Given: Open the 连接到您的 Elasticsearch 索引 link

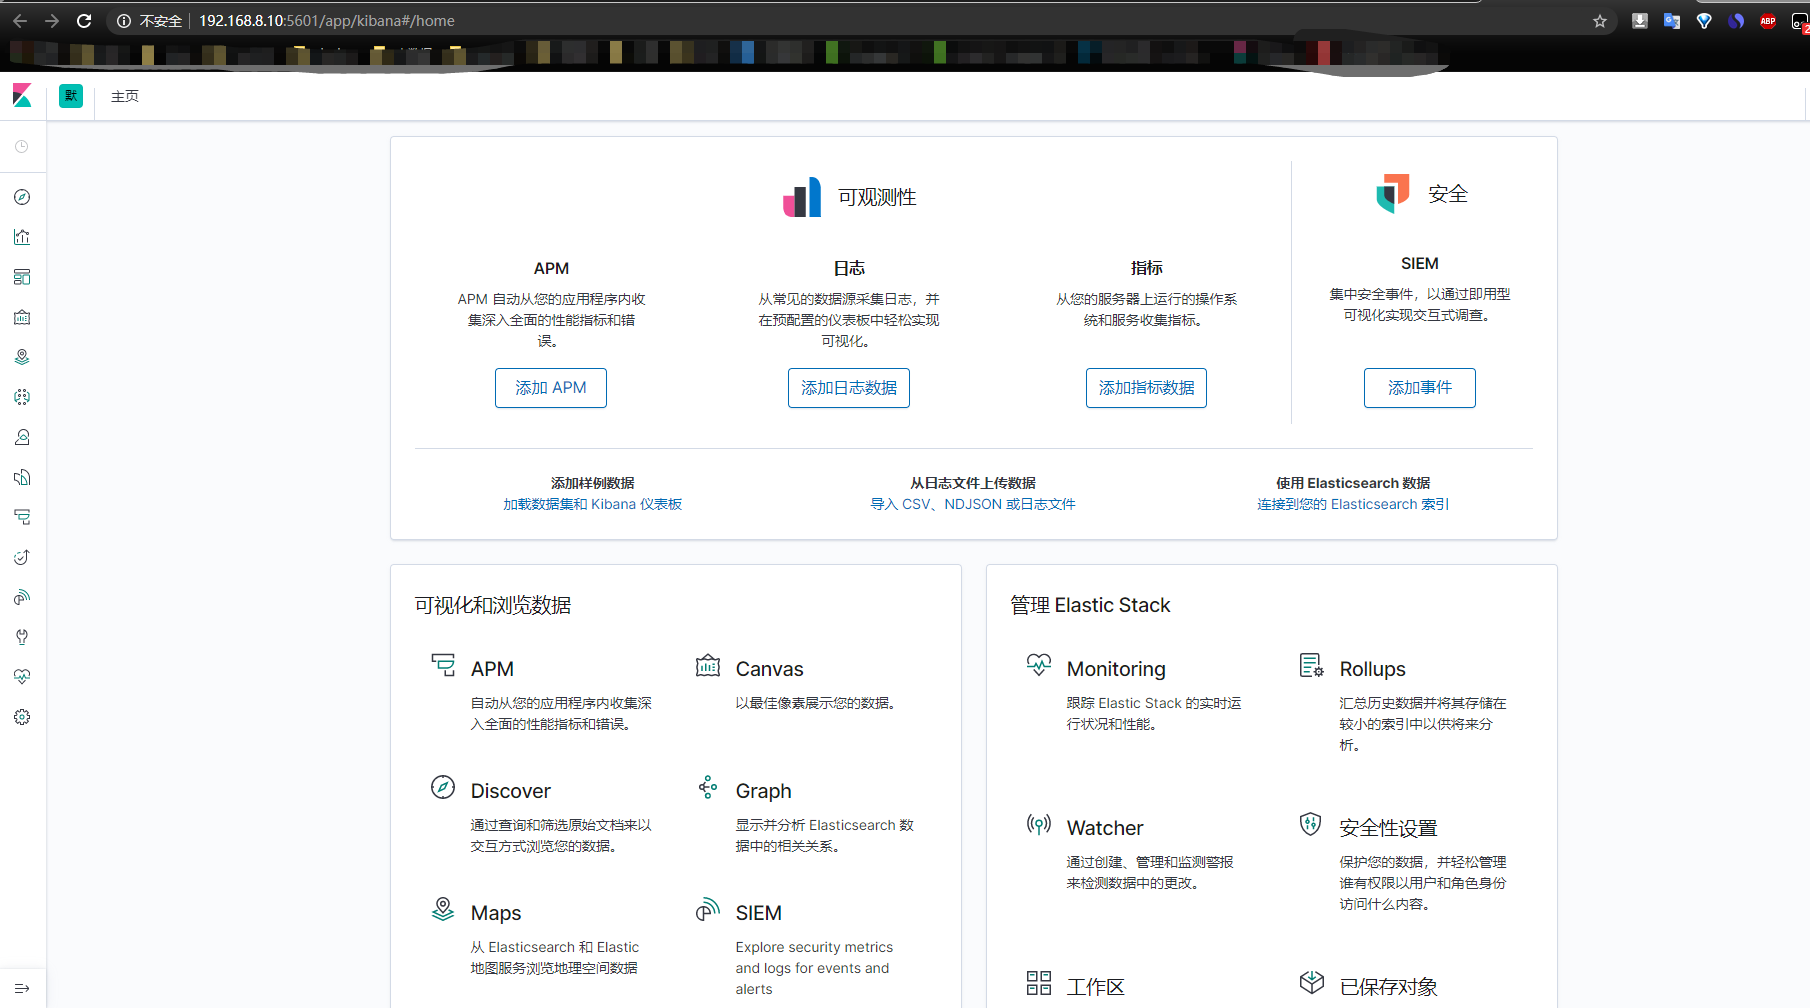Looking at the screenshot, I should (x=1353, y=504).
